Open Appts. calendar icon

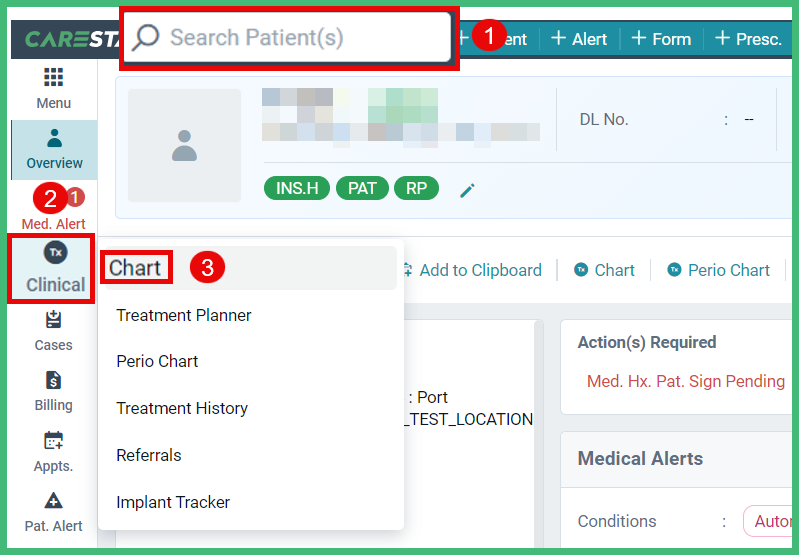[x=54, y=440]
